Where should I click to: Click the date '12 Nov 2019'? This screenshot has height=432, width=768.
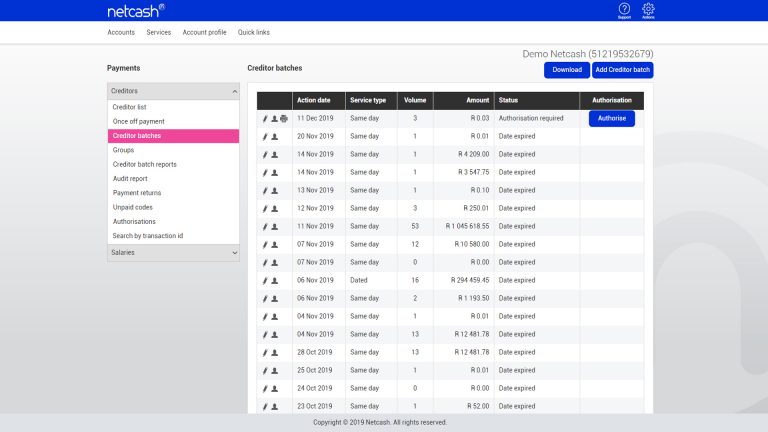coord(315,208)
